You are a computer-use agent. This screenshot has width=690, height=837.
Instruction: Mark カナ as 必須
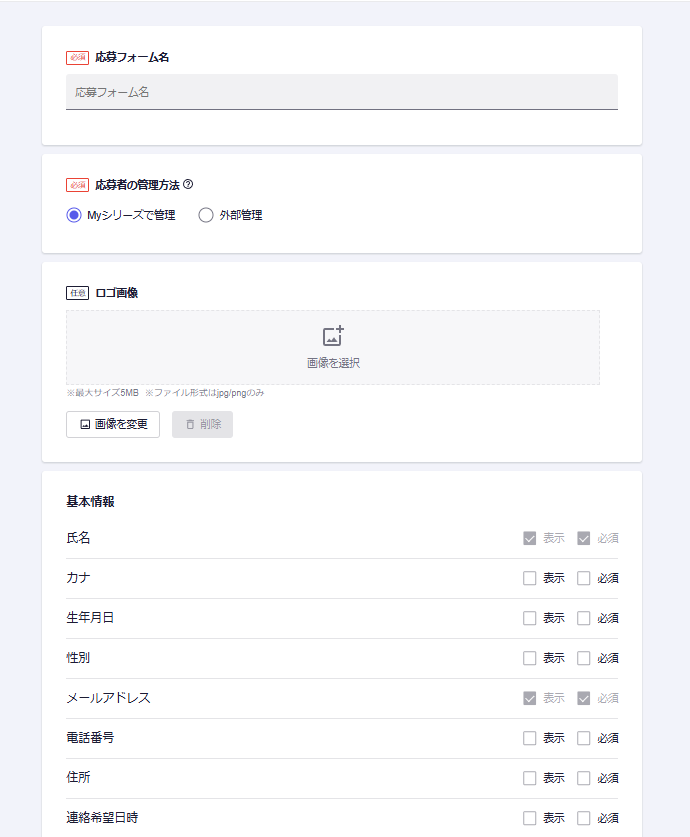[x=584, y=578]
